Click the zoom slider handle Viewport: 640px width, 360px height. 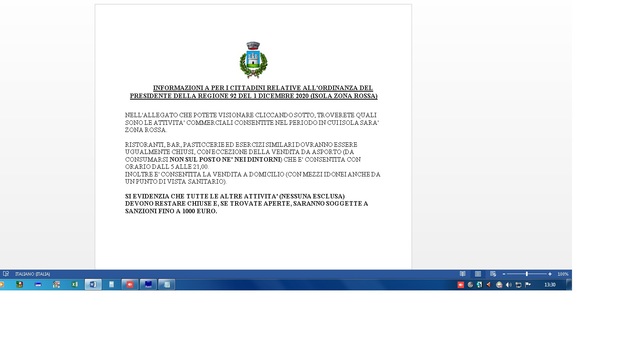coord(527,274)
